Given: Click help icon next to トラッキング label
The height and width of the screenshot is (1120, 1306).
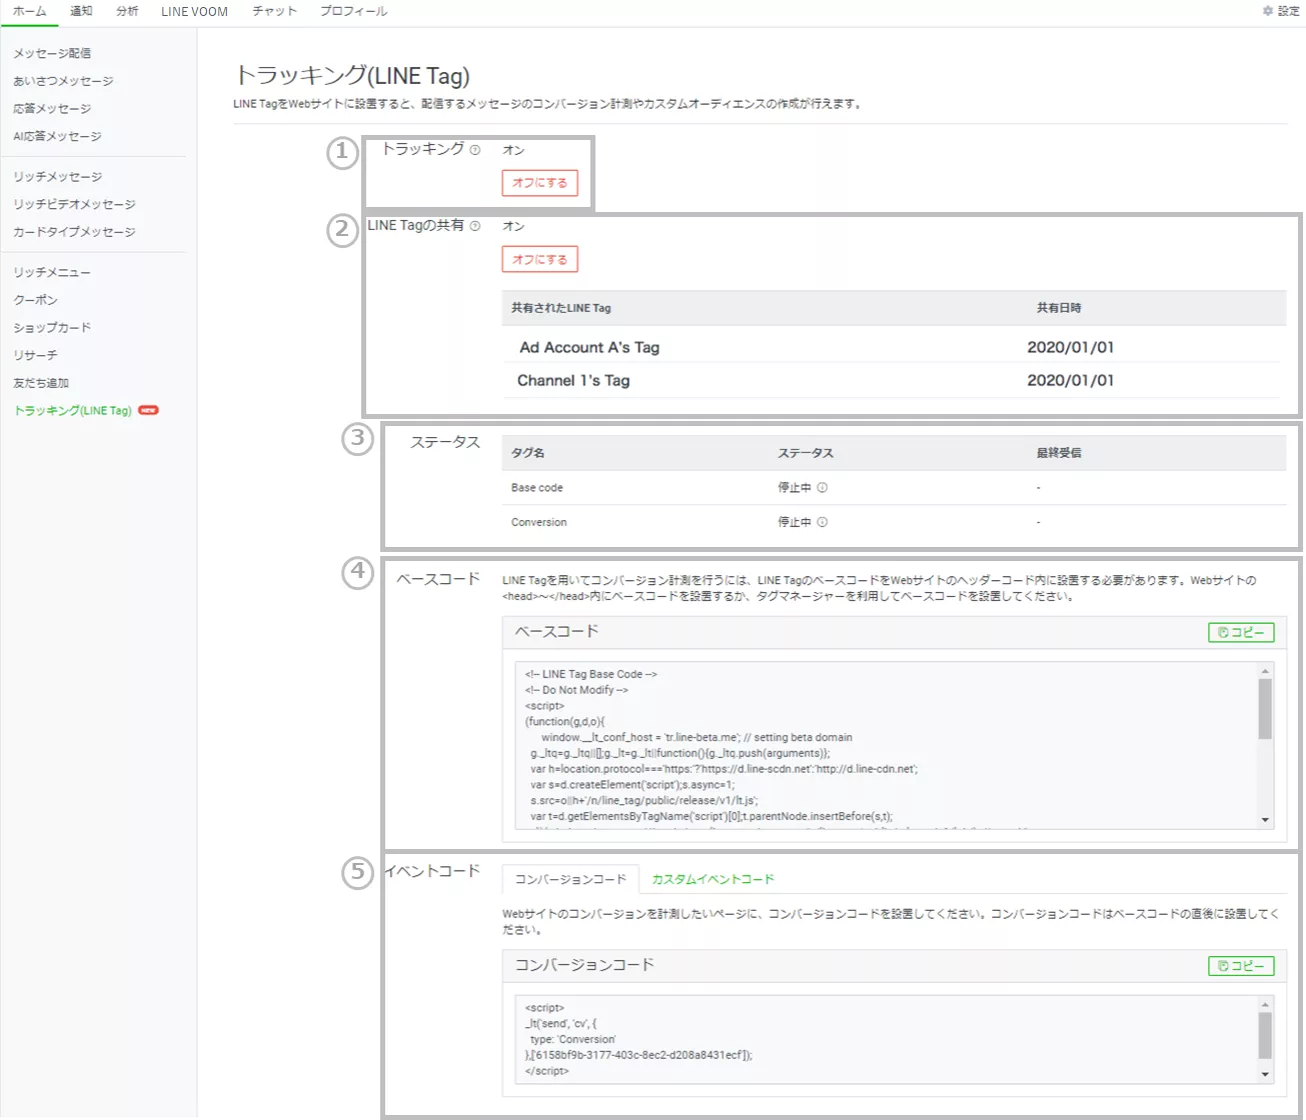Looking at the screenshot, I should point(475,150).
